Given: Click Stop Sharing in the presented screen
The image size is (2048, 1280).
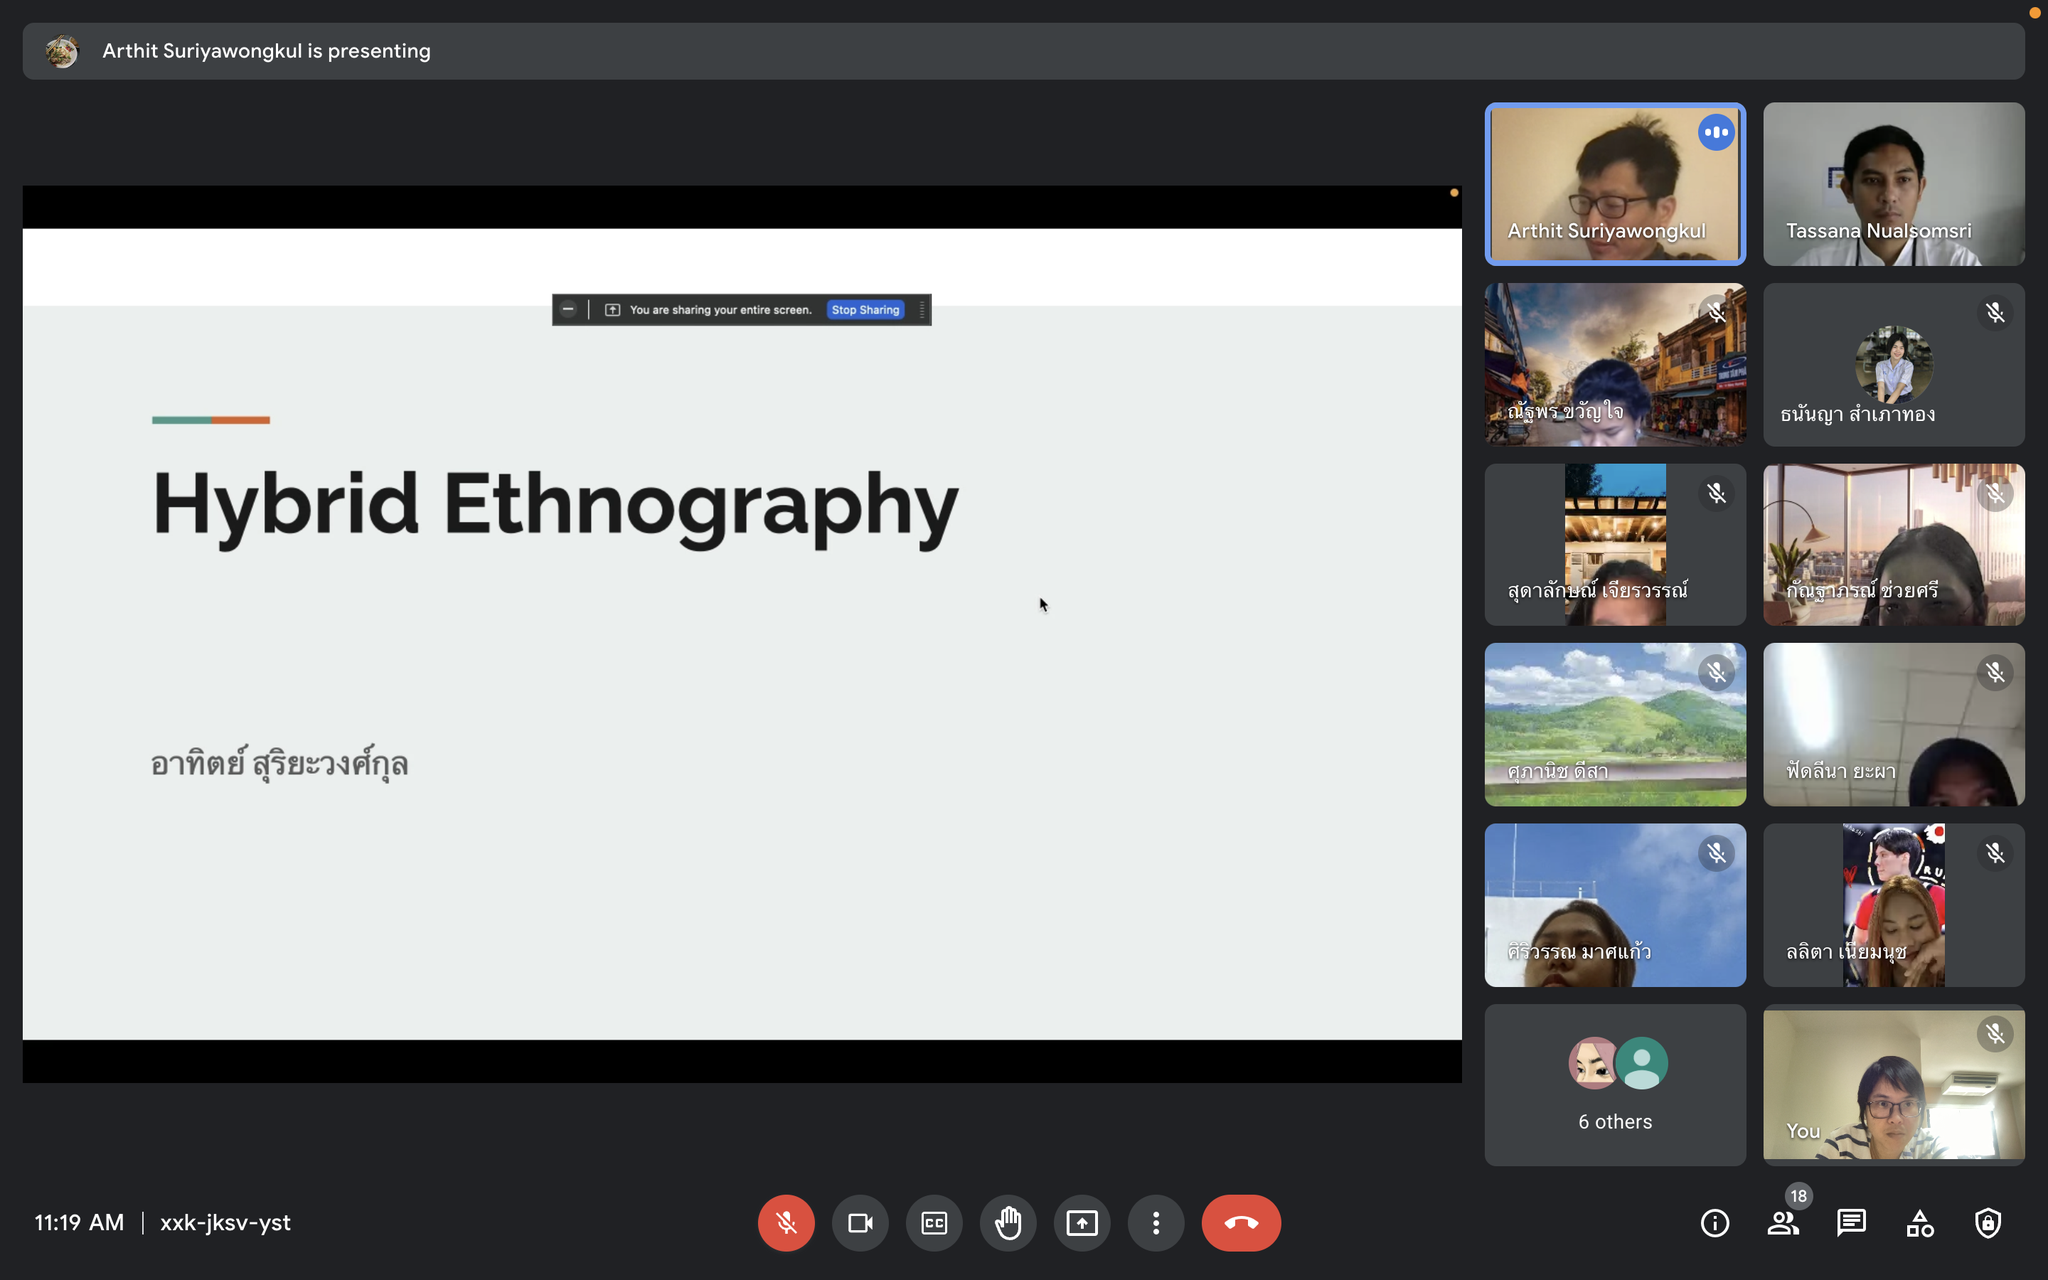Looking at the screenshot, I should tap(866, 310).
